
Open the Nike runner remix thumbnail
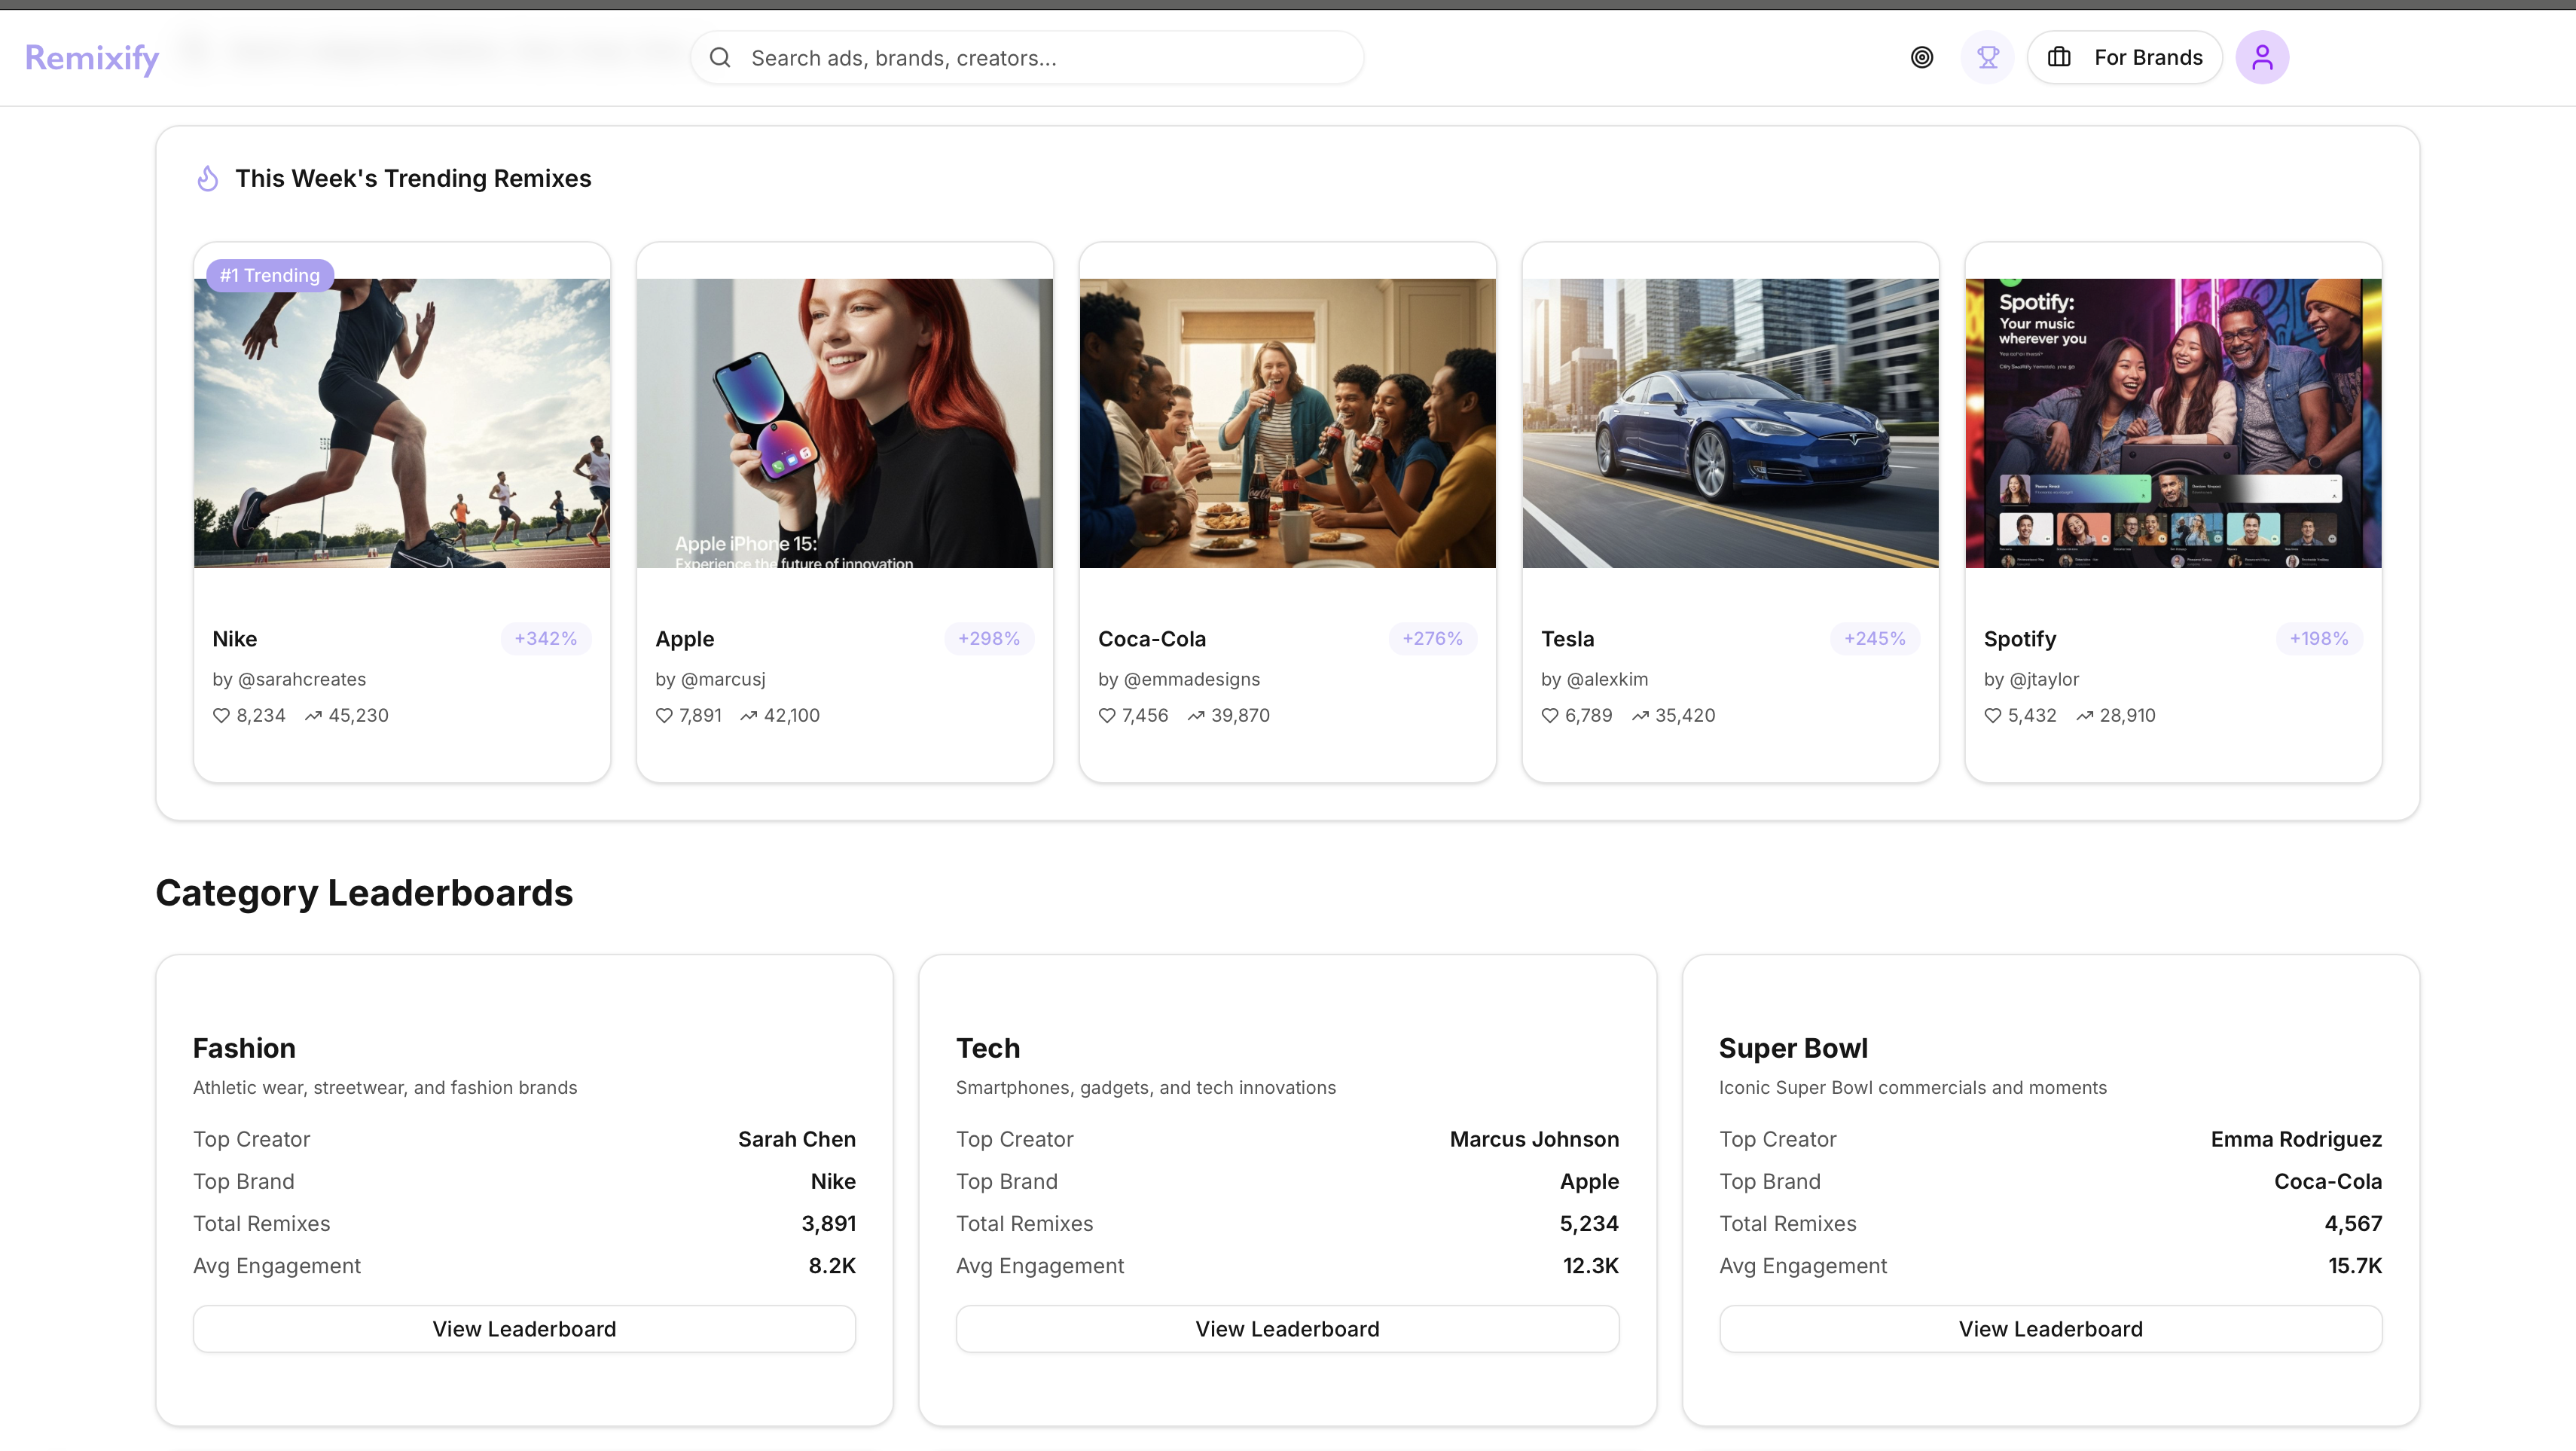[x=402, y=423]
